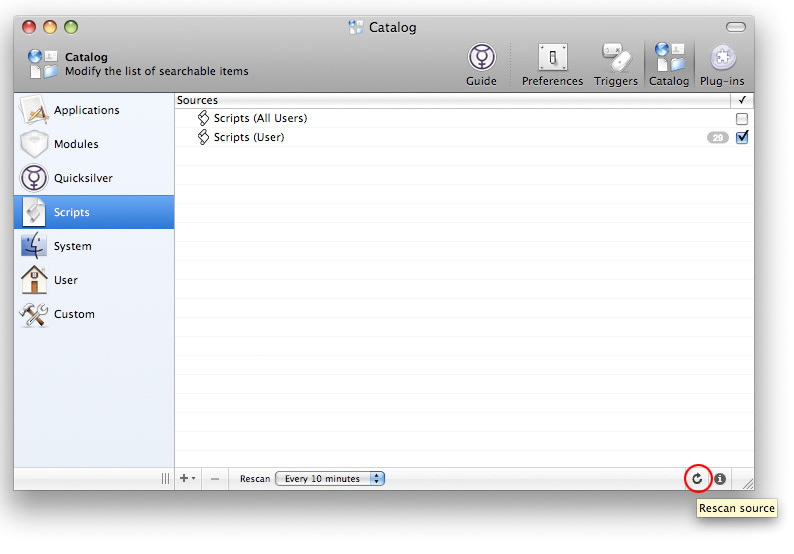Zoom the window with the green button
Image resolution: width=794 pixels, height=554 pixels.
click(x=71, y=27)
